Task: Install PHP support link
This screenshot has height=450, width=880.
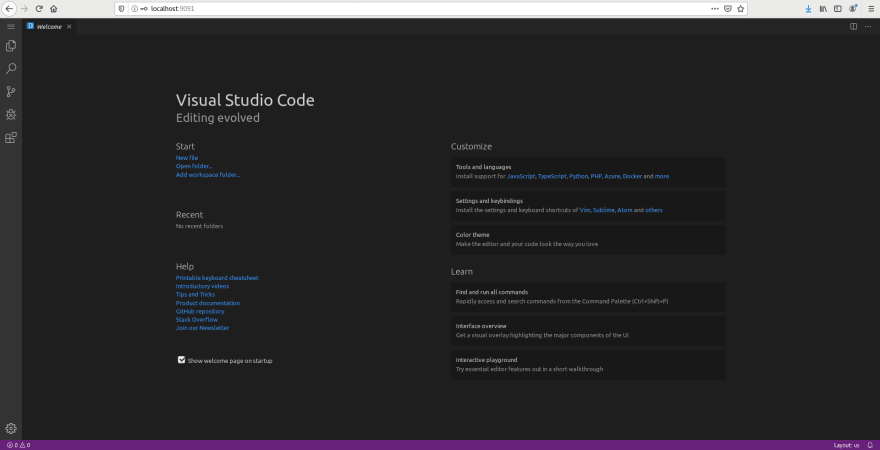Action: [595, 176]
